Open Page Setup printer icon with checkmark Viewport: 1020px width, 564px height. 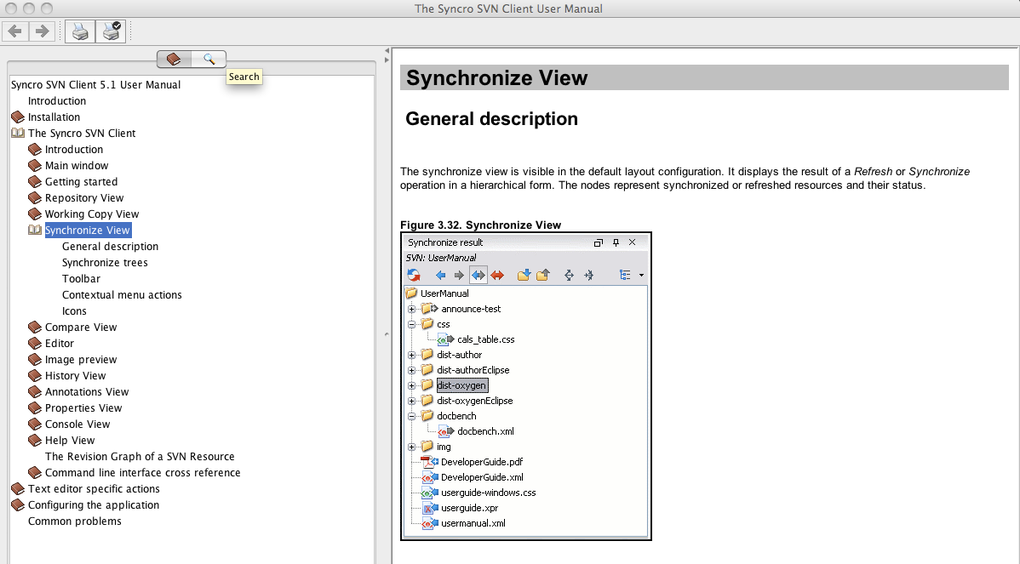coord(111,31)
